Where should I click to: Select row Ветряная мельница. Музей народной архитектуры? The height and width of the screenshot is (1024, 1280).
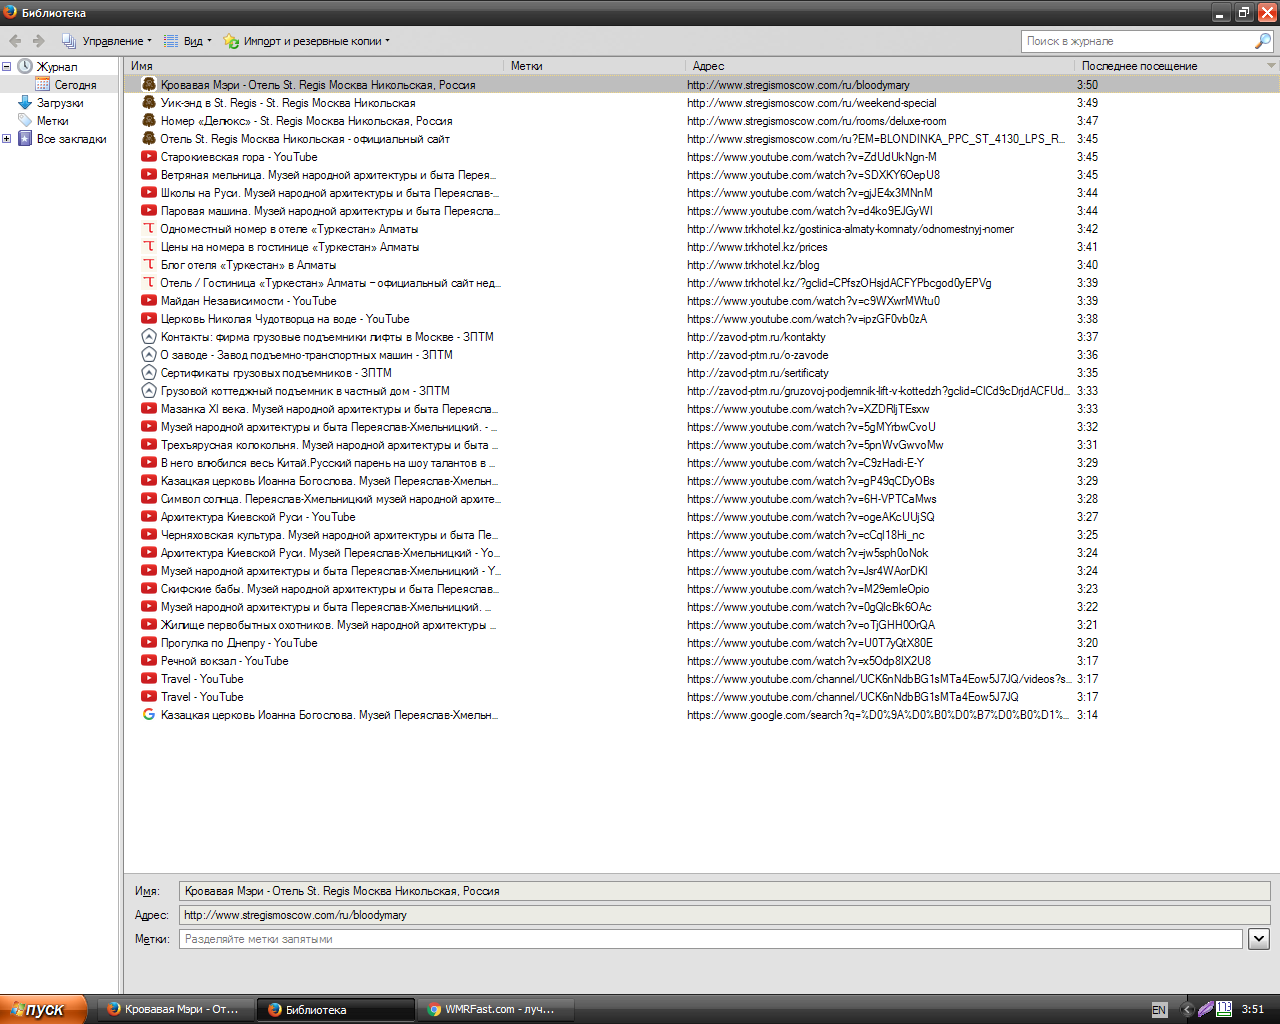[x=701, y=174]
